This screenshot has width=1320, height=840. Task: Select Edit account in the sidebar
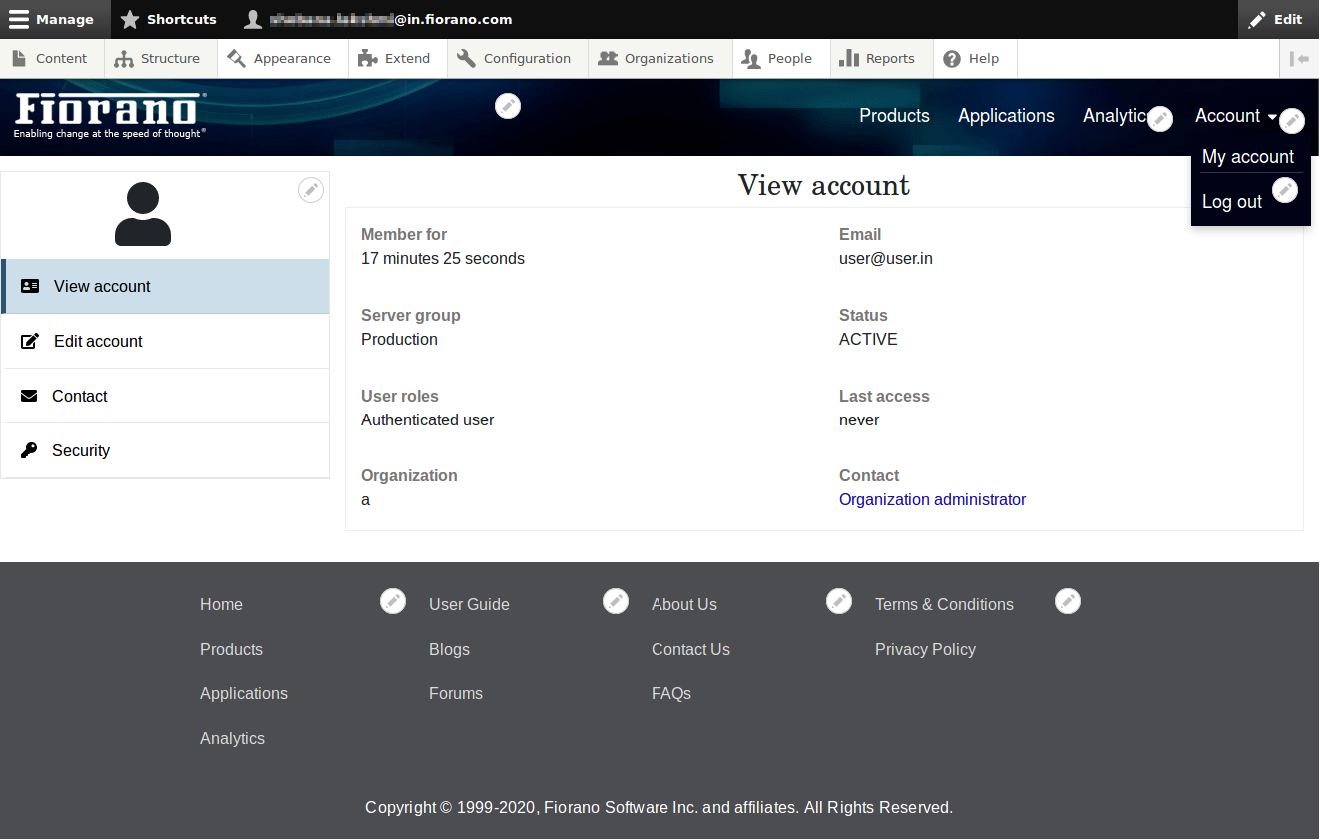coord(98,341)
